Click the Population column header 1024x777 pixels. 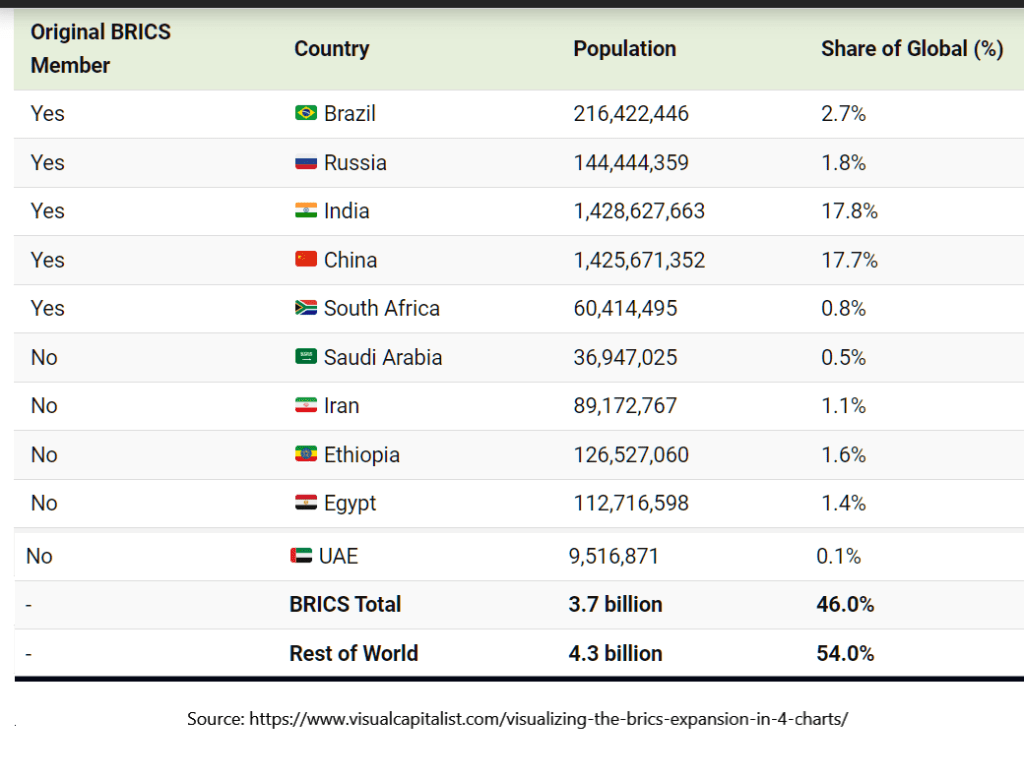pyautogui.click(x=624, y=49)
